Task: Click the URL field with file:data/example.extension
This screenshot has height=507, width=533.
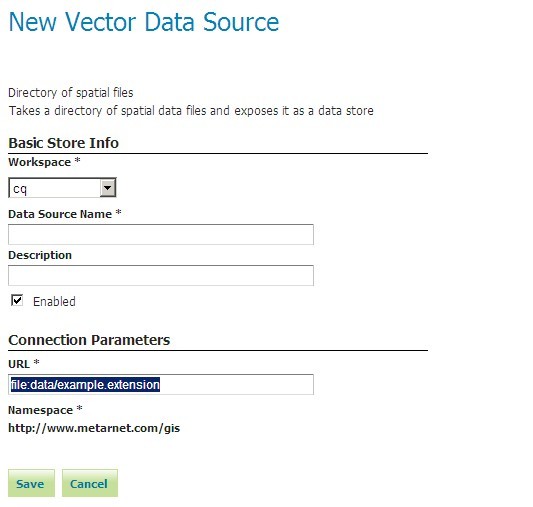Action: point(161,385)
